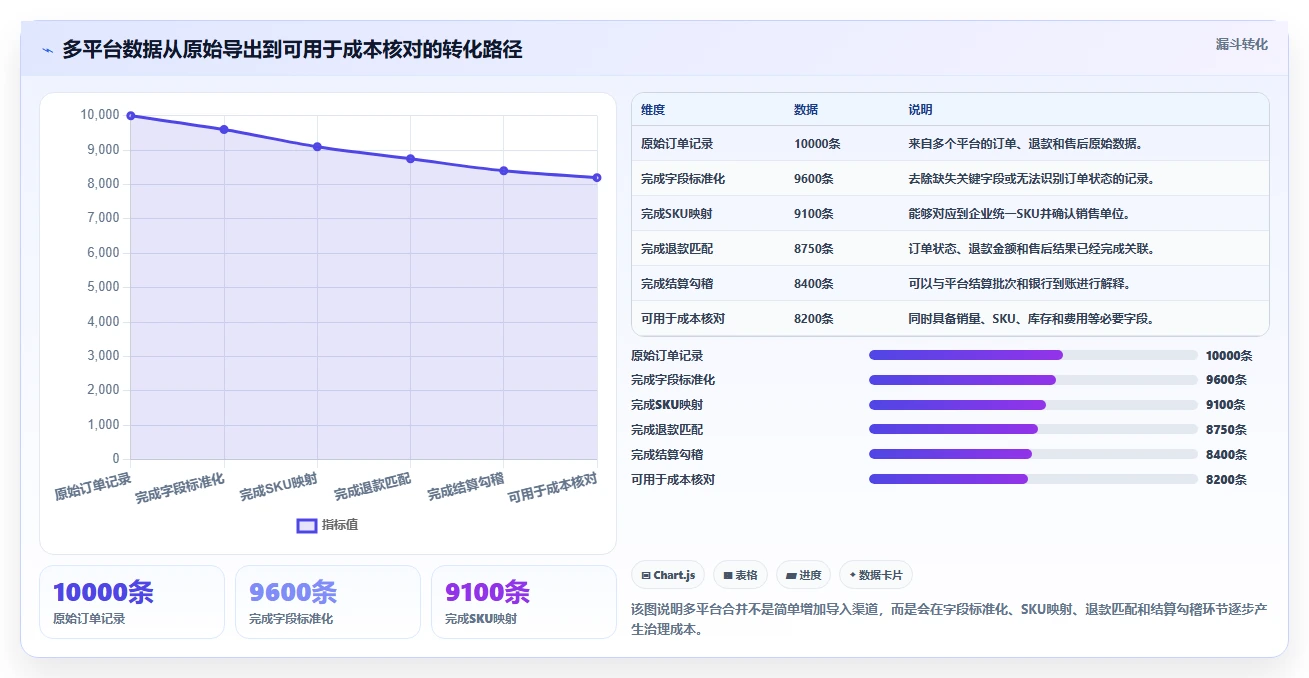Click the 可用于成本核对 x-axis label
This screenshot has width=1309, height=678.
(552, 487)
